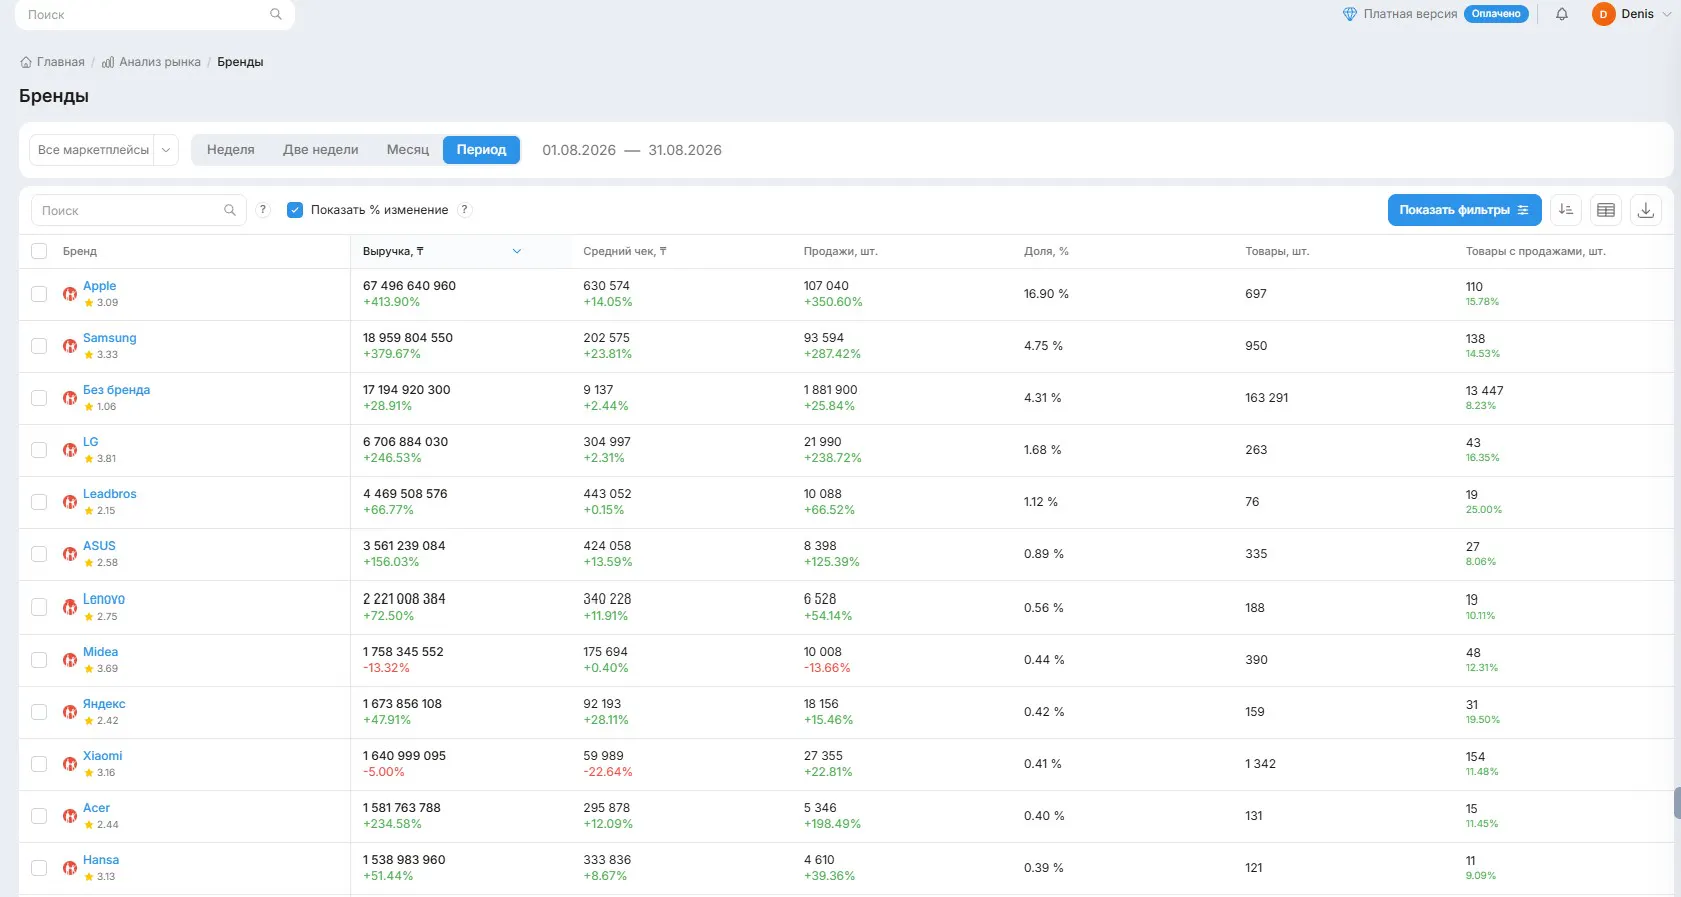Click the vertical scrollbar thumb
This screenshot has width=1681, height=897.
tap(1677, 804)
